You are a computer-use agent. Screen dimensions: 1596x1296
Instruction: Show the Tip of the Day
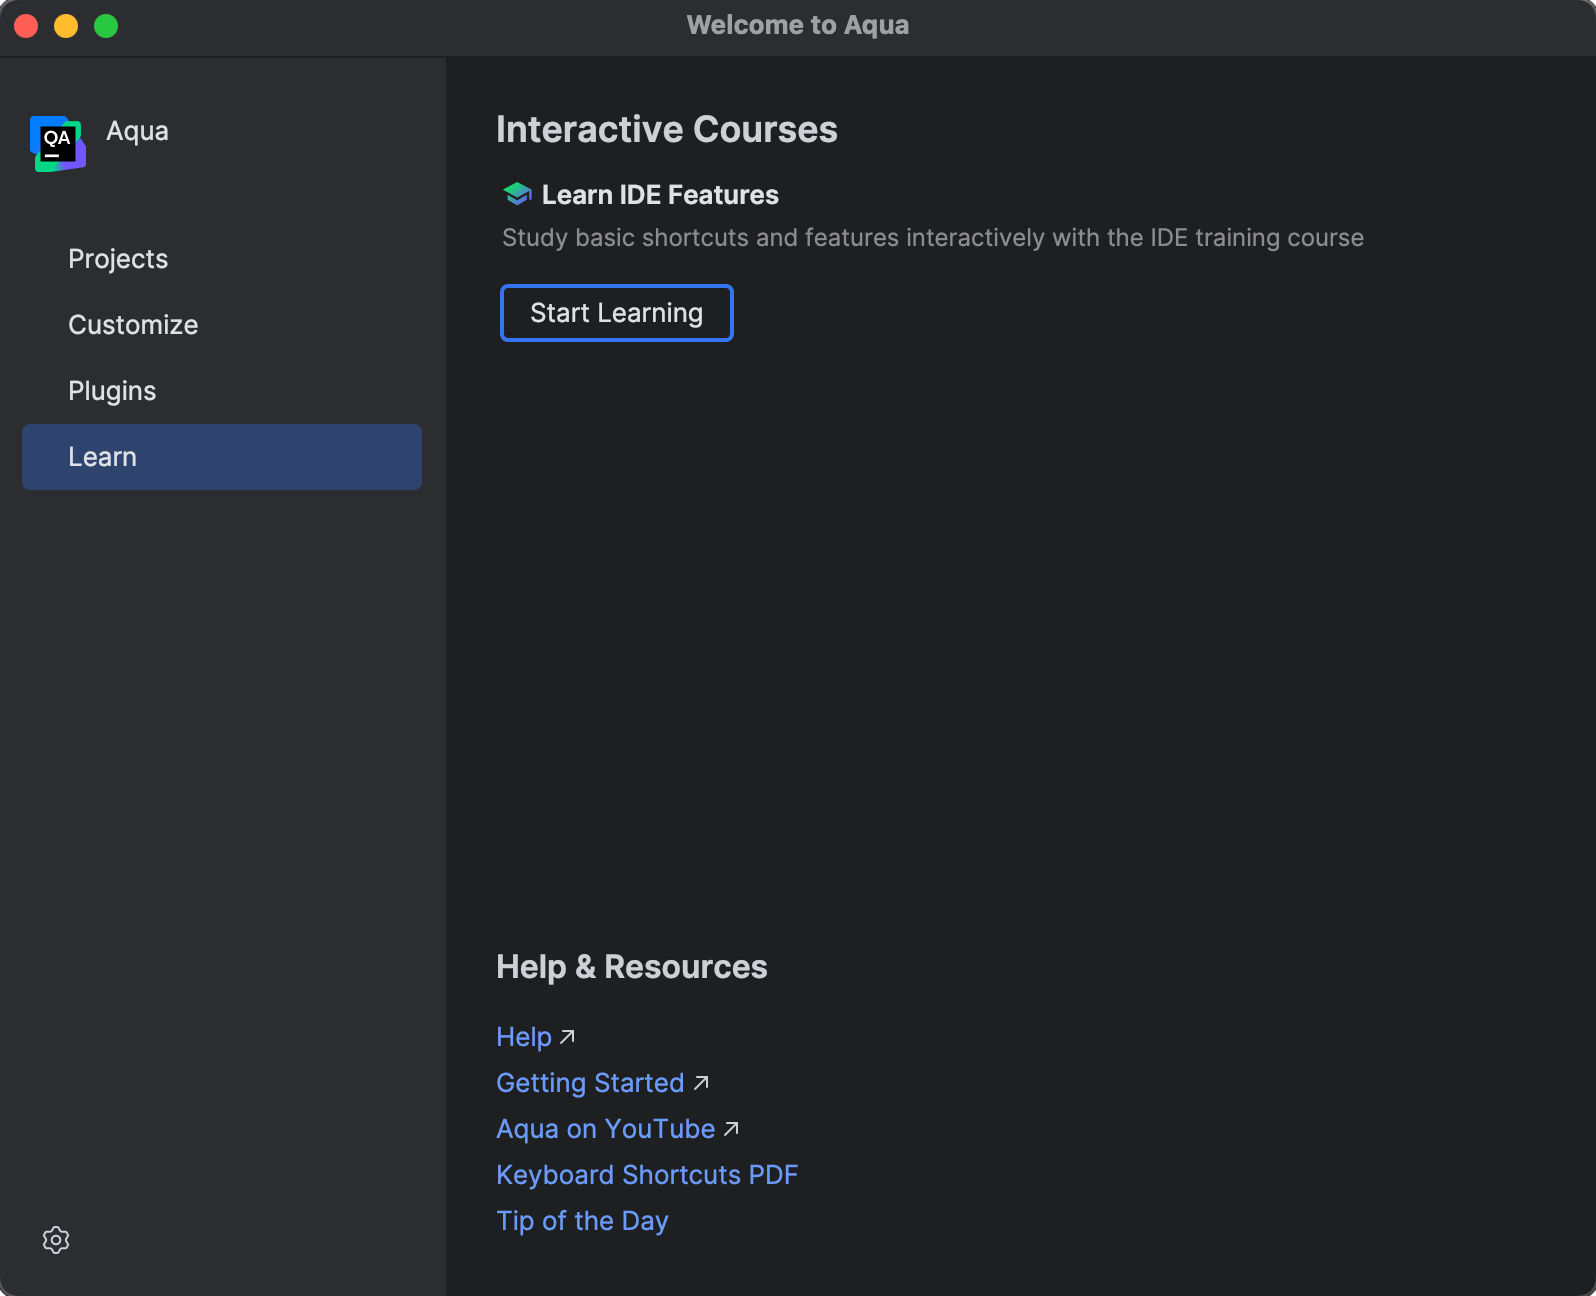tap(582, 1221)
